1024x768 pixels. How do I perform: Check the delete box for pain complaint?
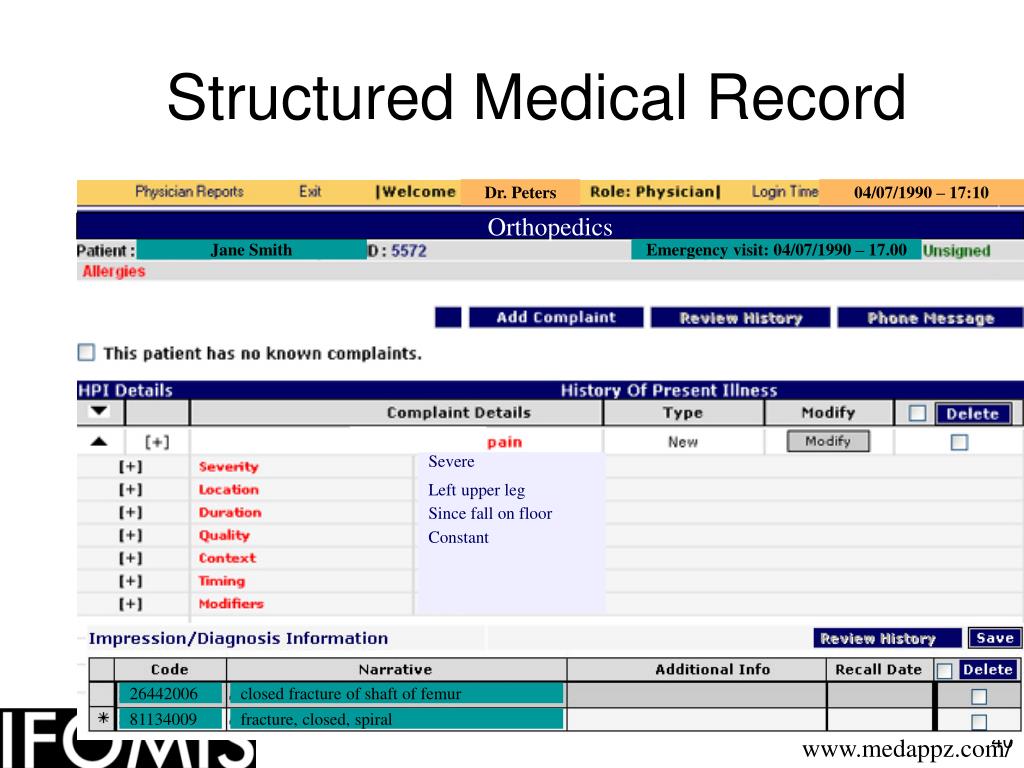click(x=959, y=442)
